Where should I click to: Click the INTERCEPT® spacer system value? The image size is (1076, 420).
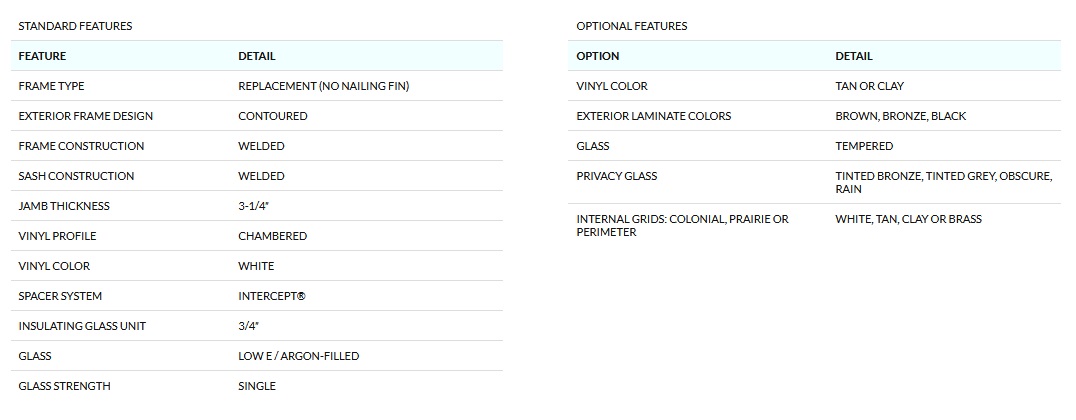point(270,296)
